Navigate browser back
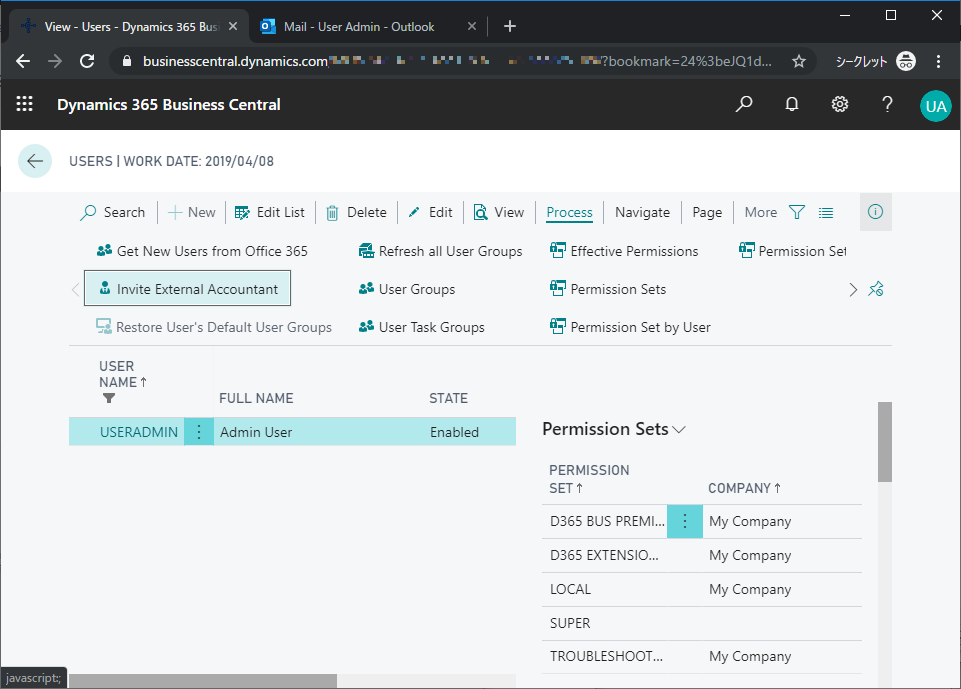 23,61
